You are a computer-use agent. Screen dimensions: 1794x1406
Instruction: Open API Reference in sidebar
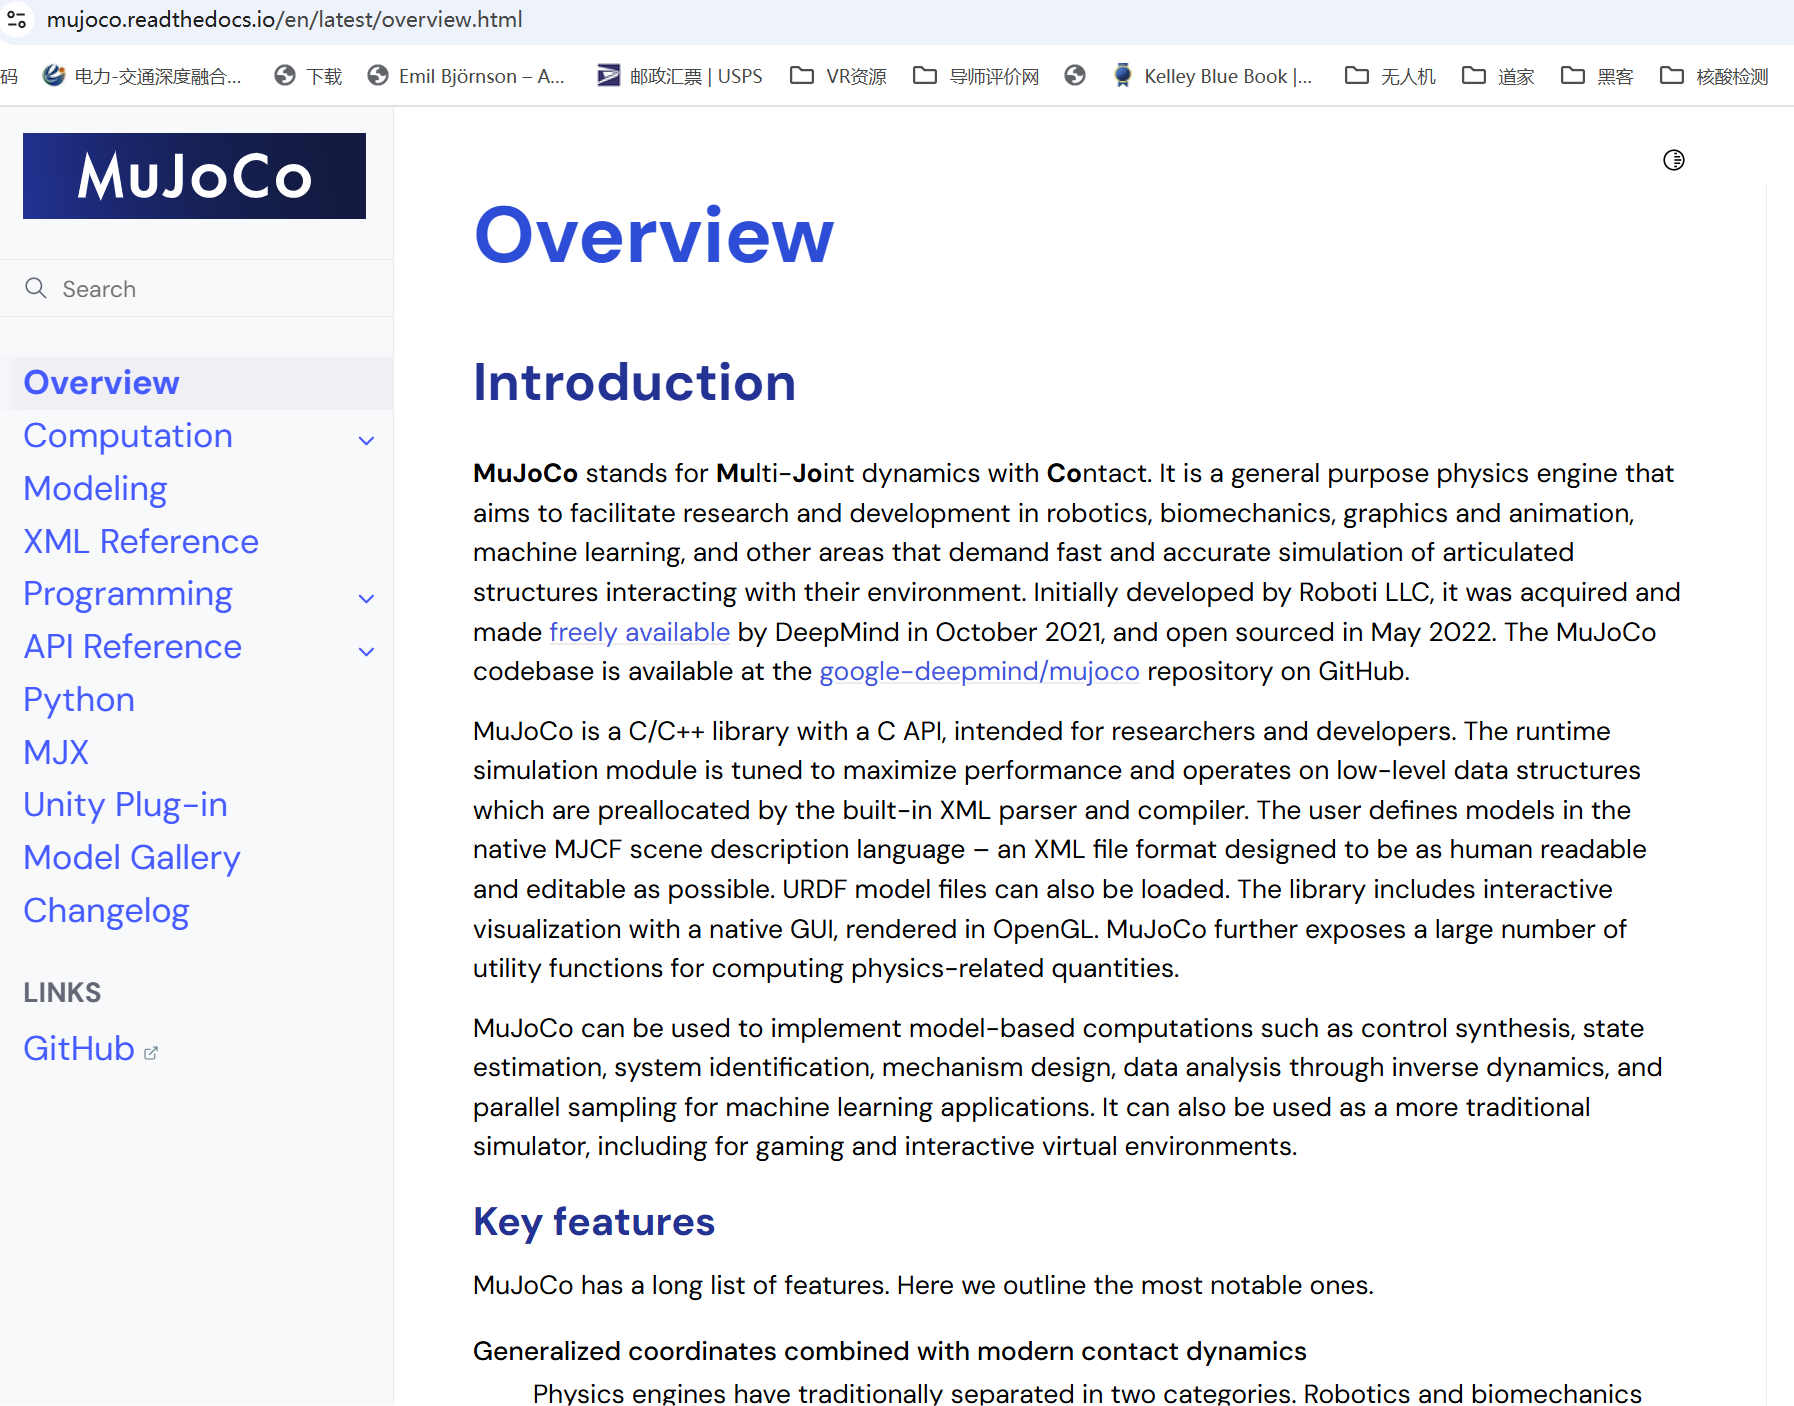click(133, 647)
